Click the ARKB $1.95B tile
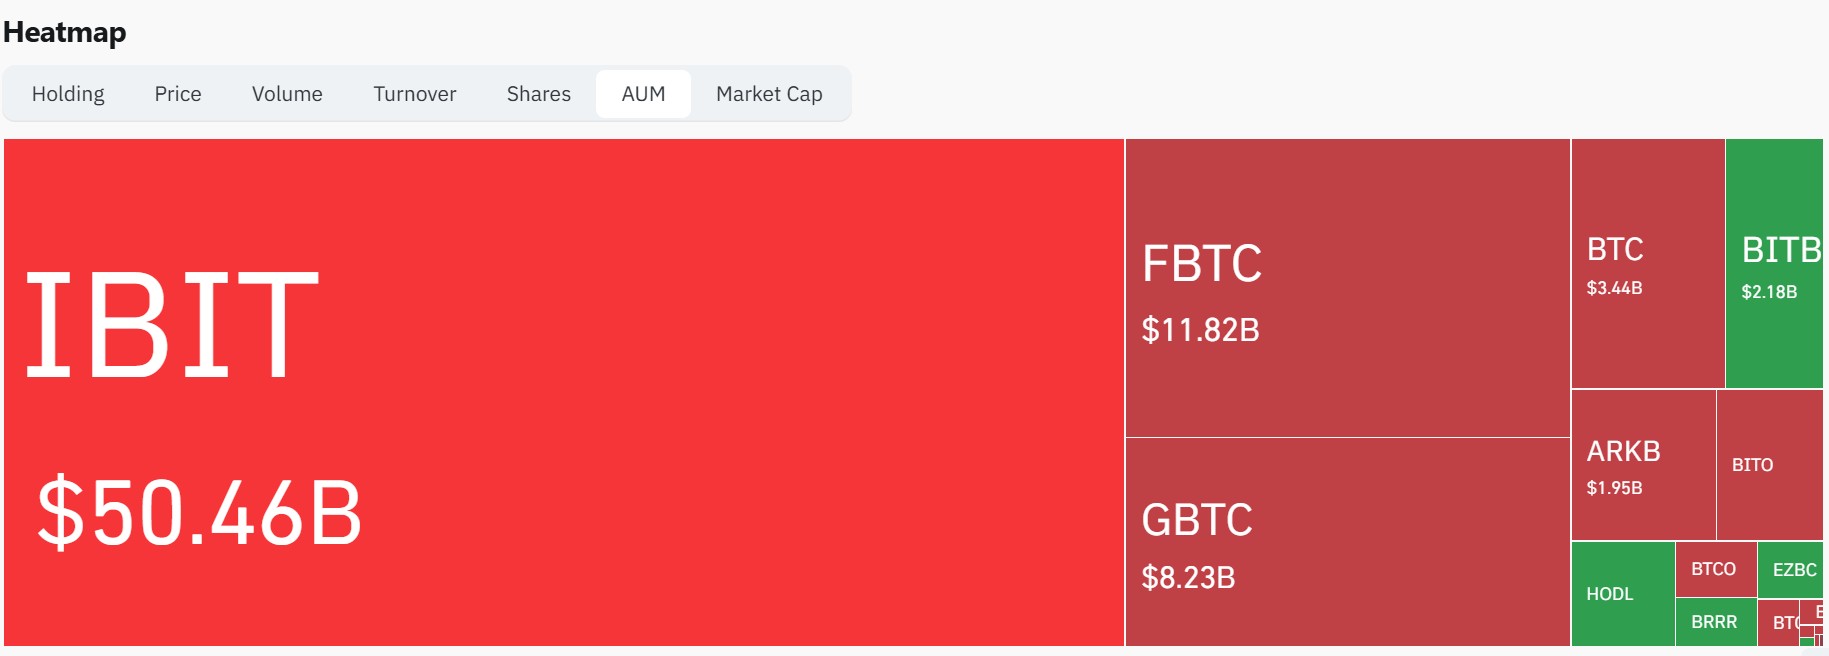Viewport: 1829px width, 656px height. [1644, 465]
